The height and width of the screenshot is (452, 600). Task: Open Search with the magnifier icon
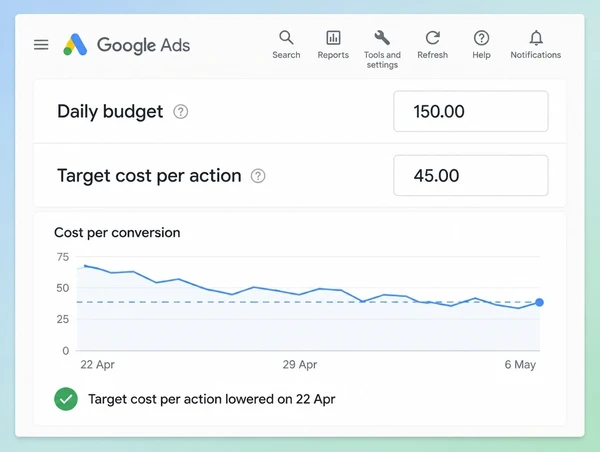click(286, 38)
